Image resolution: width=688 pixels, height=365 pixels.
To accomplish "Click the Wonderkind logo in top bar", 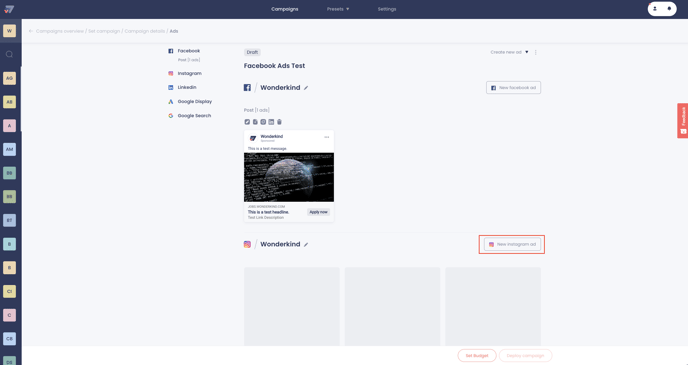I will point(9,9).
